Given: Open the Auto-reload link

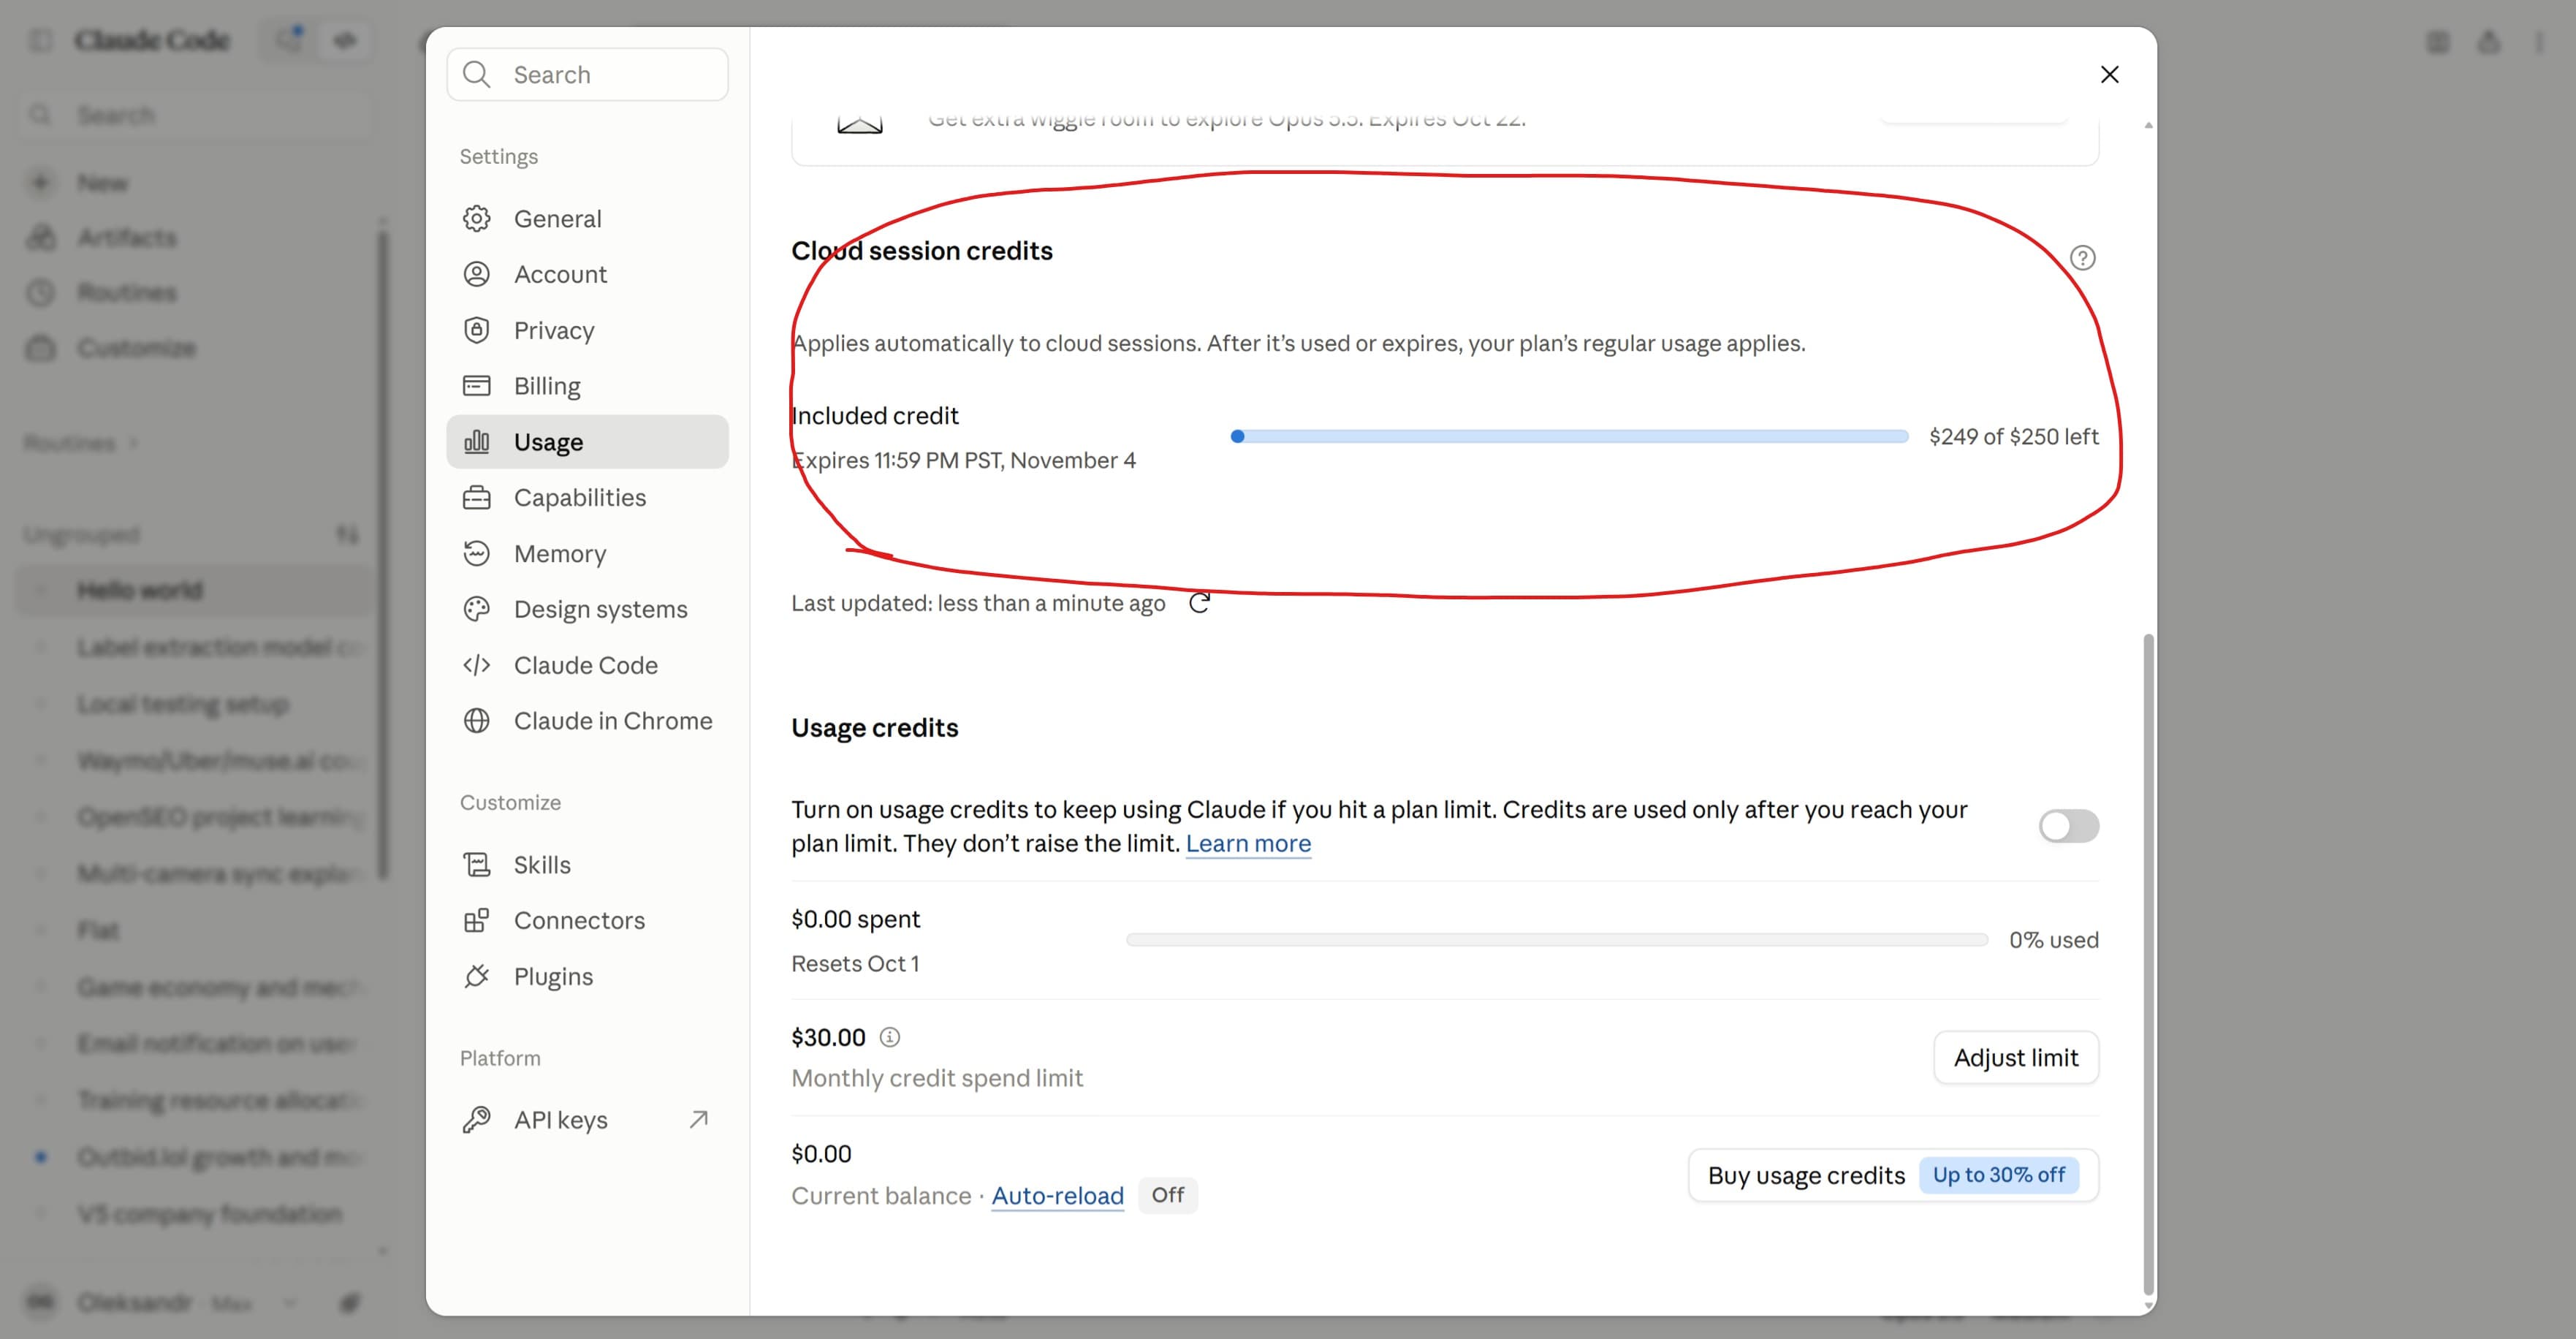Looking at the screenshot, I should [x=1057, y=1195].
